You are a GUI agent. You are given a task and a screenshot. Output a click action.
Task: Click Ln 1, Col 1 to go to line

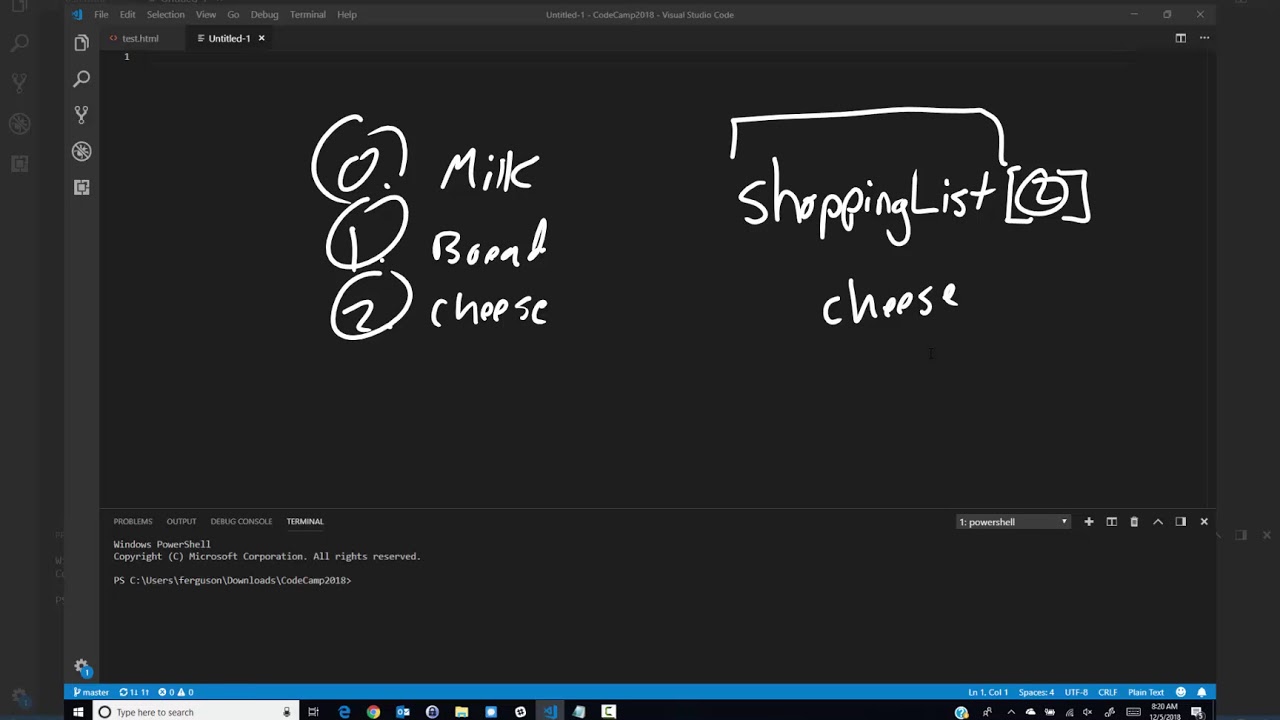(988, 692)
